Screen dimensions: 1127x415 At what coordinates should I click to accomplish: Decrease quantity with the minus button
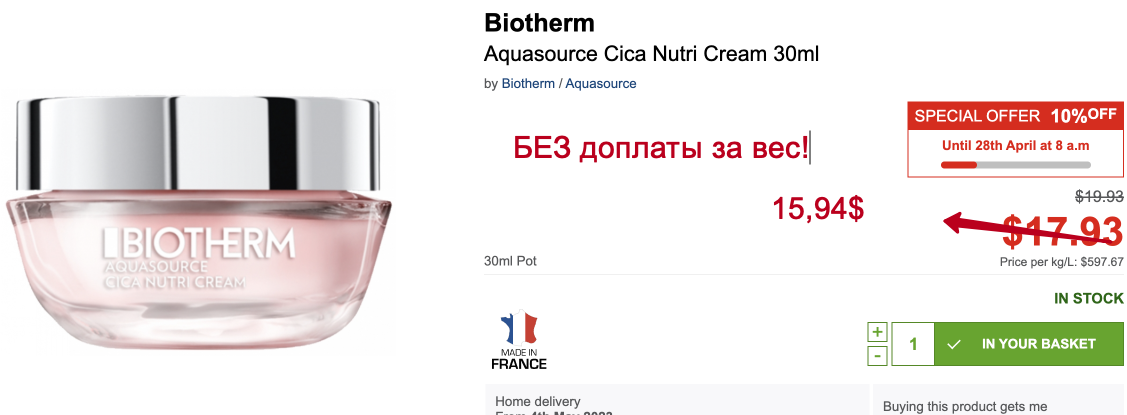(x=877, y=355)
